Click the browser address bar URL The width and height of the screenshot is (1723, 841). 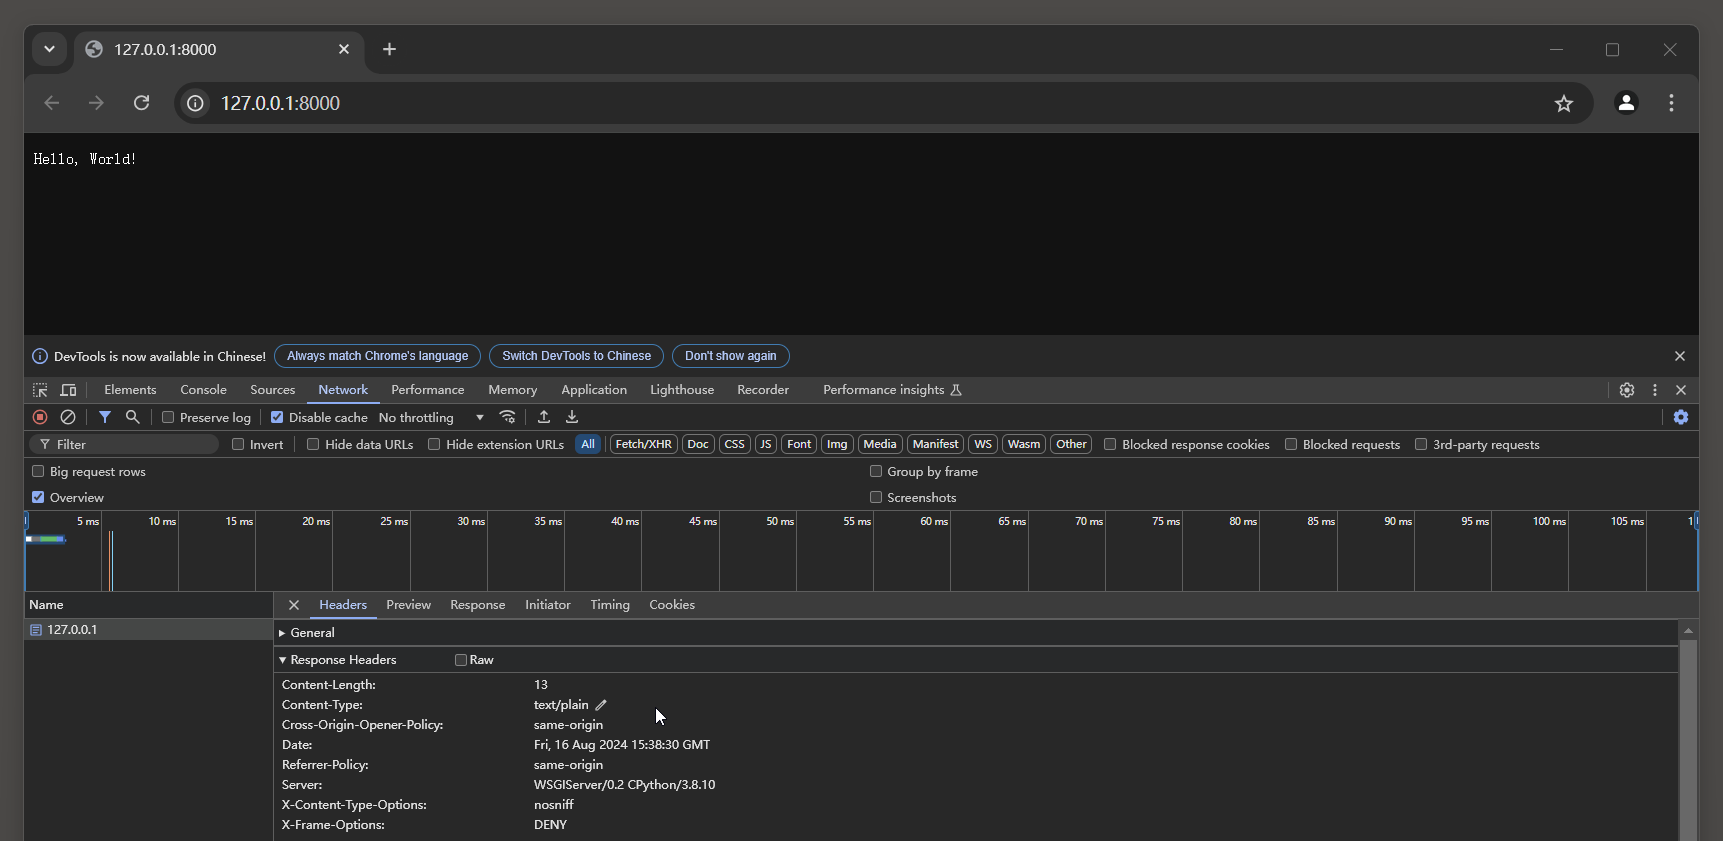pos(280,103)
